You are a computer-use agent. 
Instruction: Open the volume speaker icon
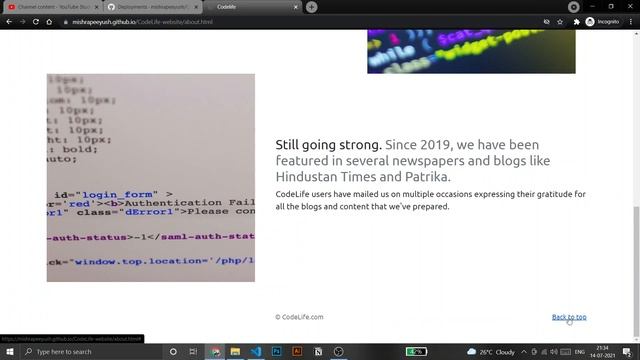pos(554,352)
